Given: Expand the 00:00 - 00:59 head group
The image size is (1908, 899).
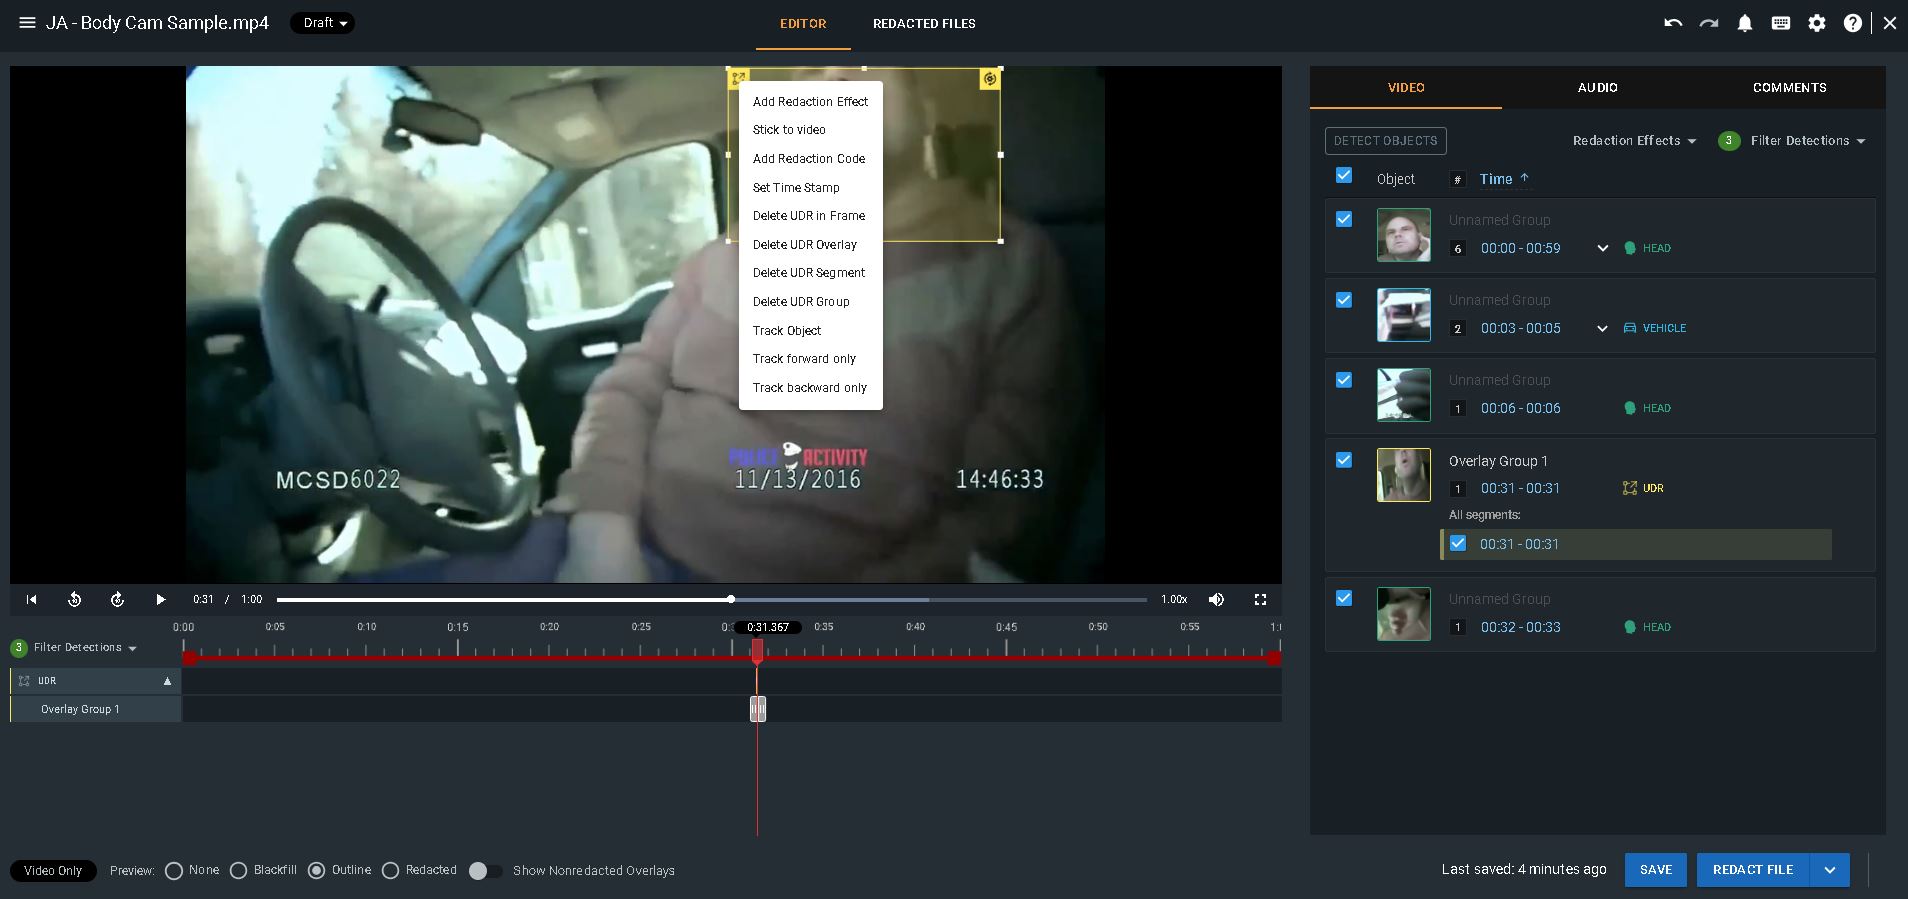Looking at the screenshot, I should point(1602,248).
